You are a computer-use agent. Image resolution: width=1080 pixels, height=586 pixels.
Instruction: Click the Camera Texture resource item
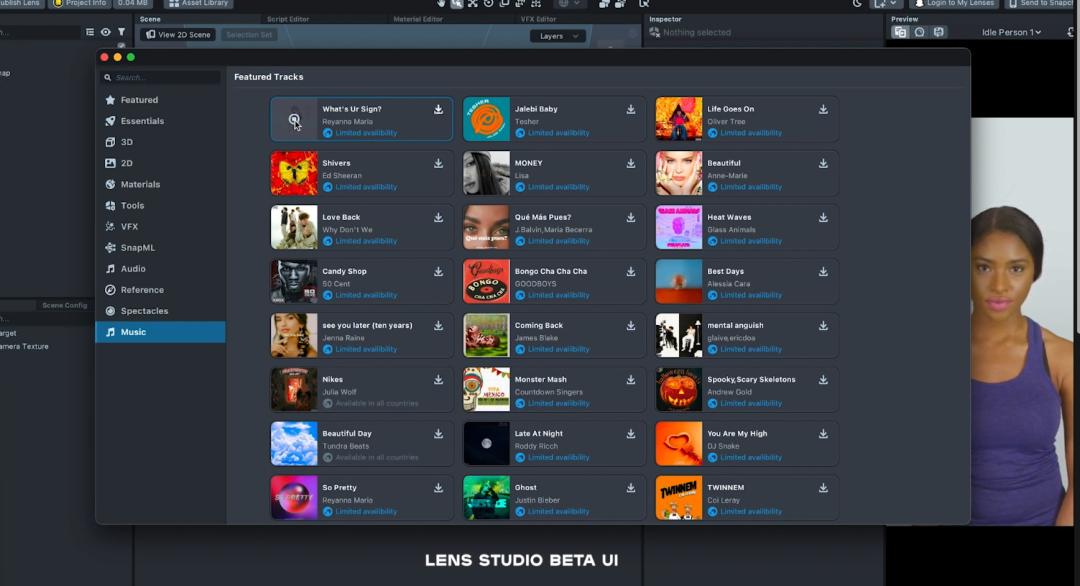click(x=24, y=346)
